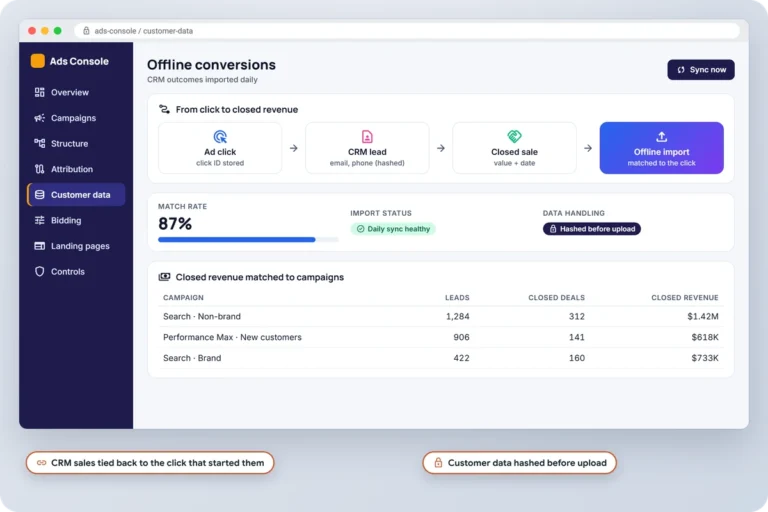Click the Hashed before upload badge
768x512 pixels.
point(592,229)
